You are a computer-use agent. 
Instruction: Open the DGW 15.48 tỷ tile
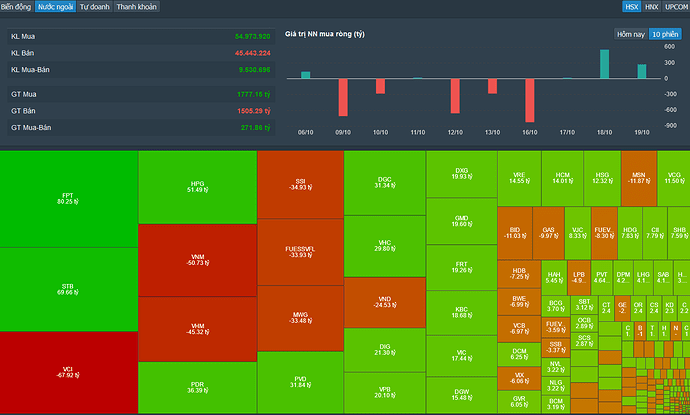pos(462,395)
